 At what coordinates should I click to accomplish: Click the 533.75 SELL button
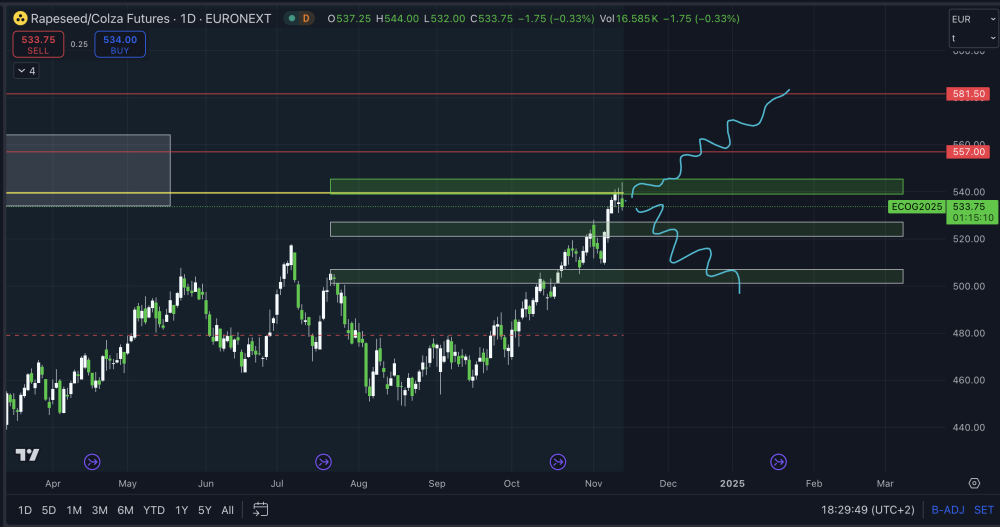click(x=38, y=44)
